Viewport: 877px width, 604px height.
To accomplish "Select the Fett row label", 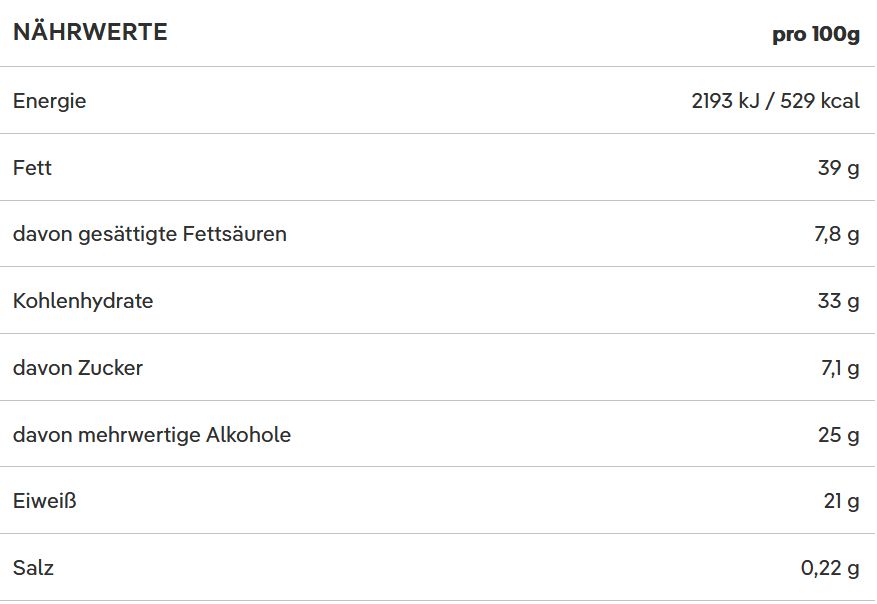I will point(32,168).
